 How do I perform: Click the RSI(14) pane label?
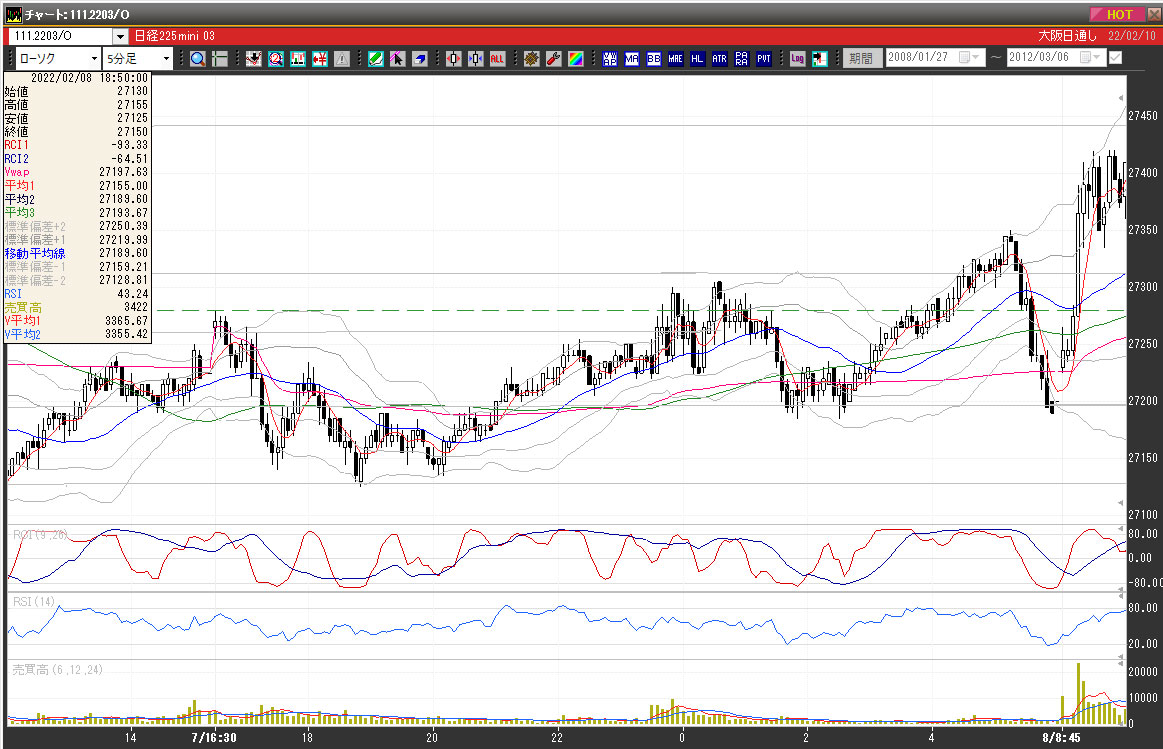34,601
